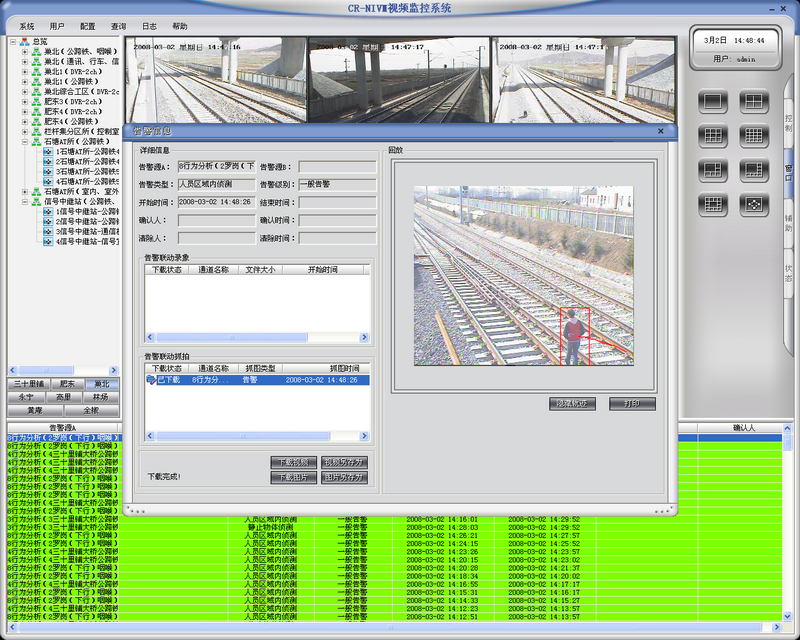Switch to nine-window grid layout
The height and width of the screenshot is (640, 800).
pyautogui.click(x=712, y=136)
